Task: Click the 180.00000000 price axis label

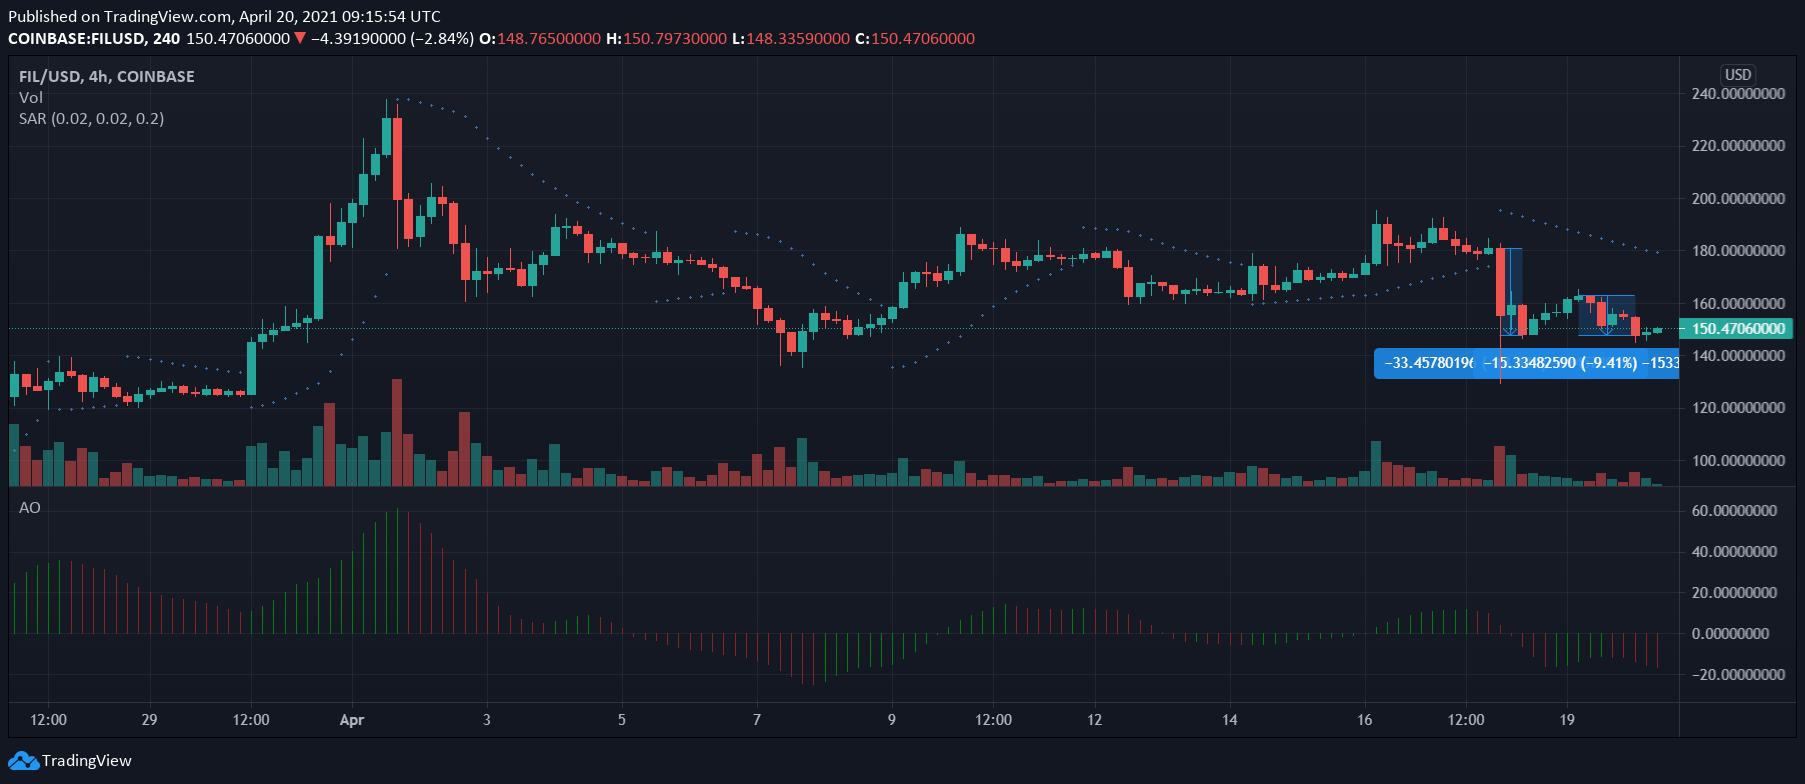Action: [x=1738, y=250]
